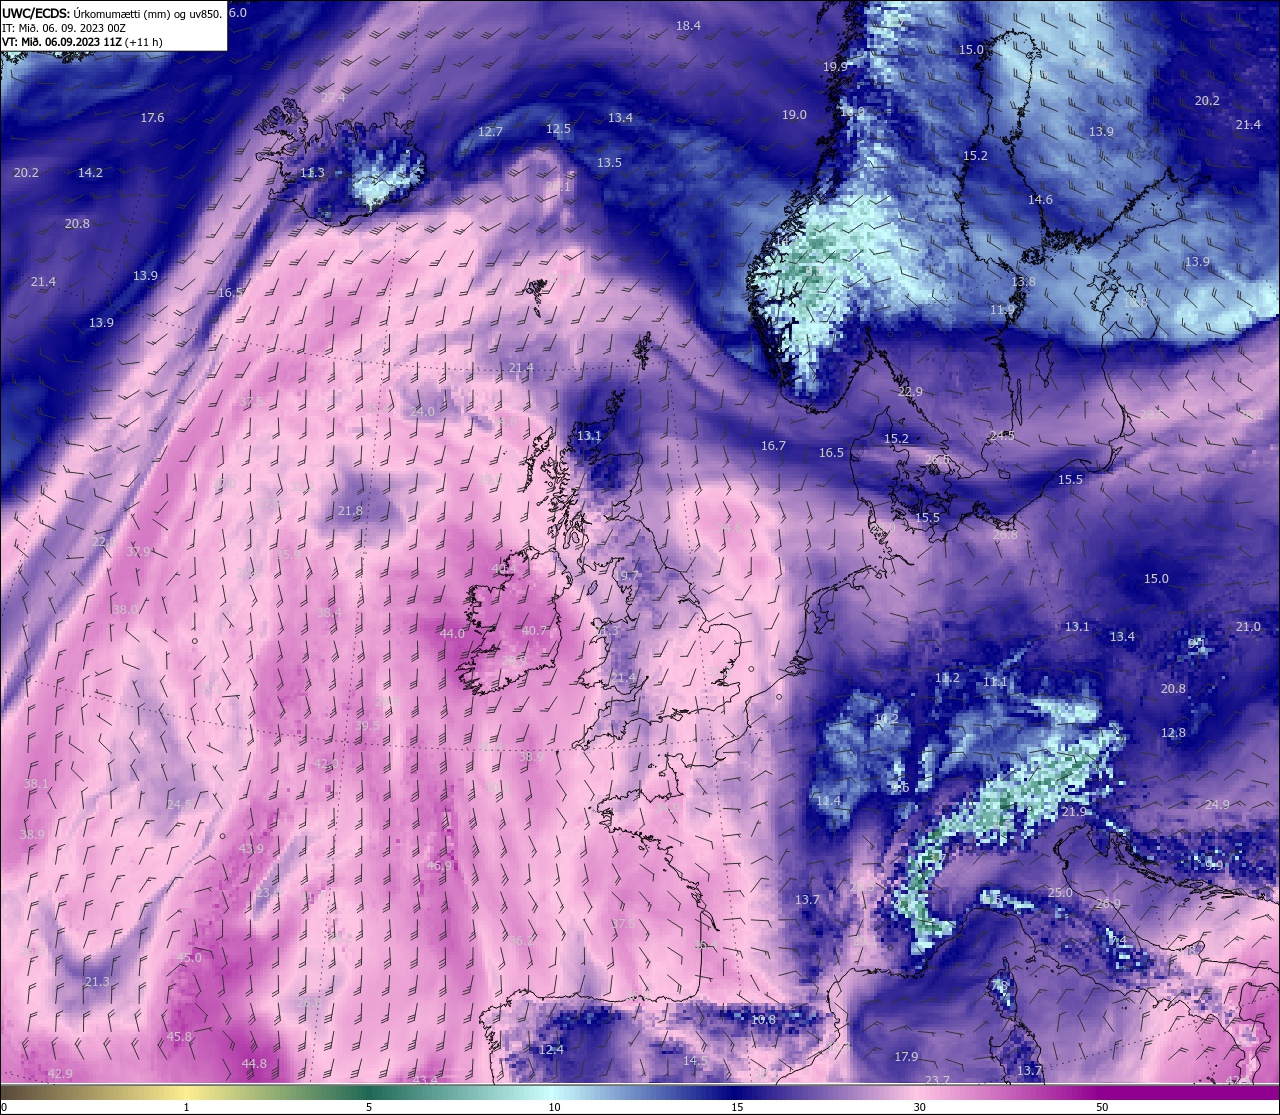Viewport: 1280px width, 1115px height.
Task: Click the 50 tick on the colour scale
Action: click(x=1102, y=1107)
